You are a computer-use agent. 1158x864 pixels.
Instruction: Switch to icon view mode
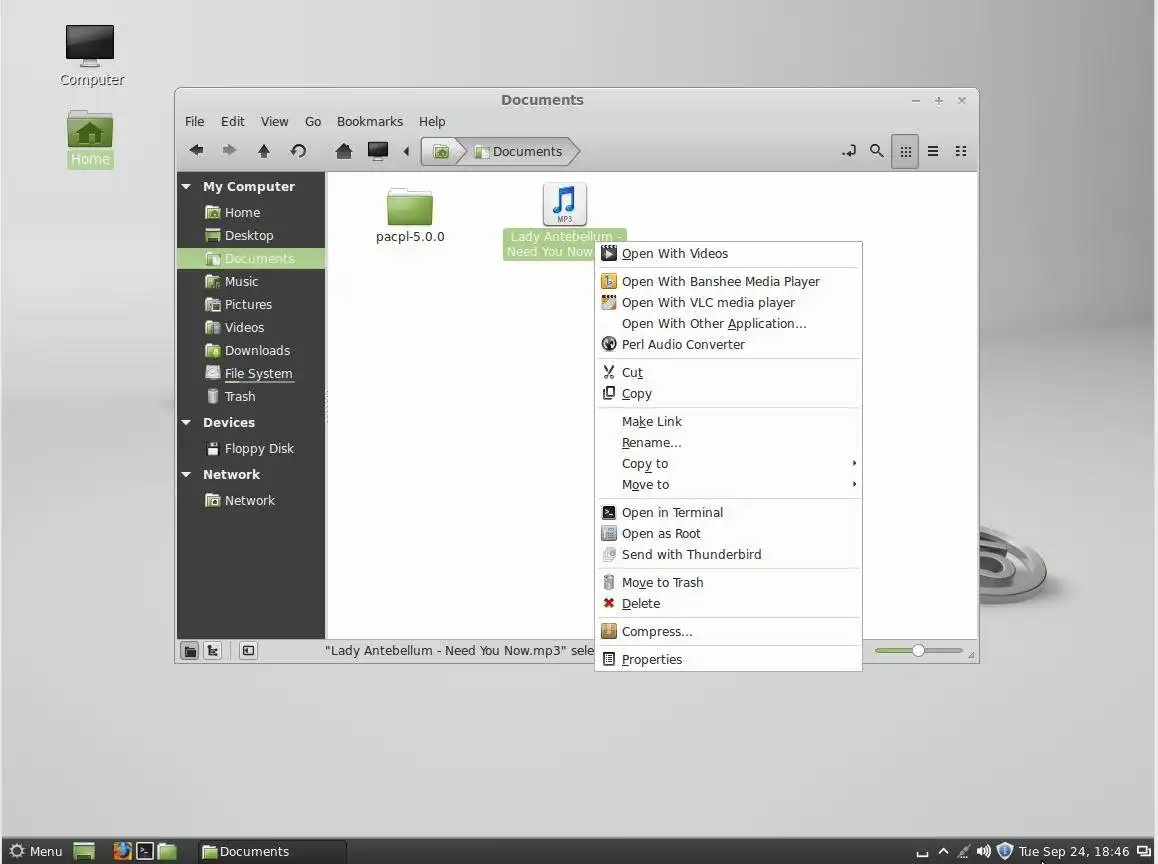point(905,151)
